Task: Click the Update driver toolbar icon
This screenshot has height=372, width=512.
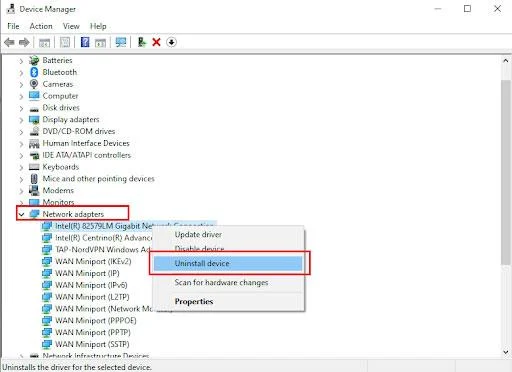Action: [x=142, y=42]
